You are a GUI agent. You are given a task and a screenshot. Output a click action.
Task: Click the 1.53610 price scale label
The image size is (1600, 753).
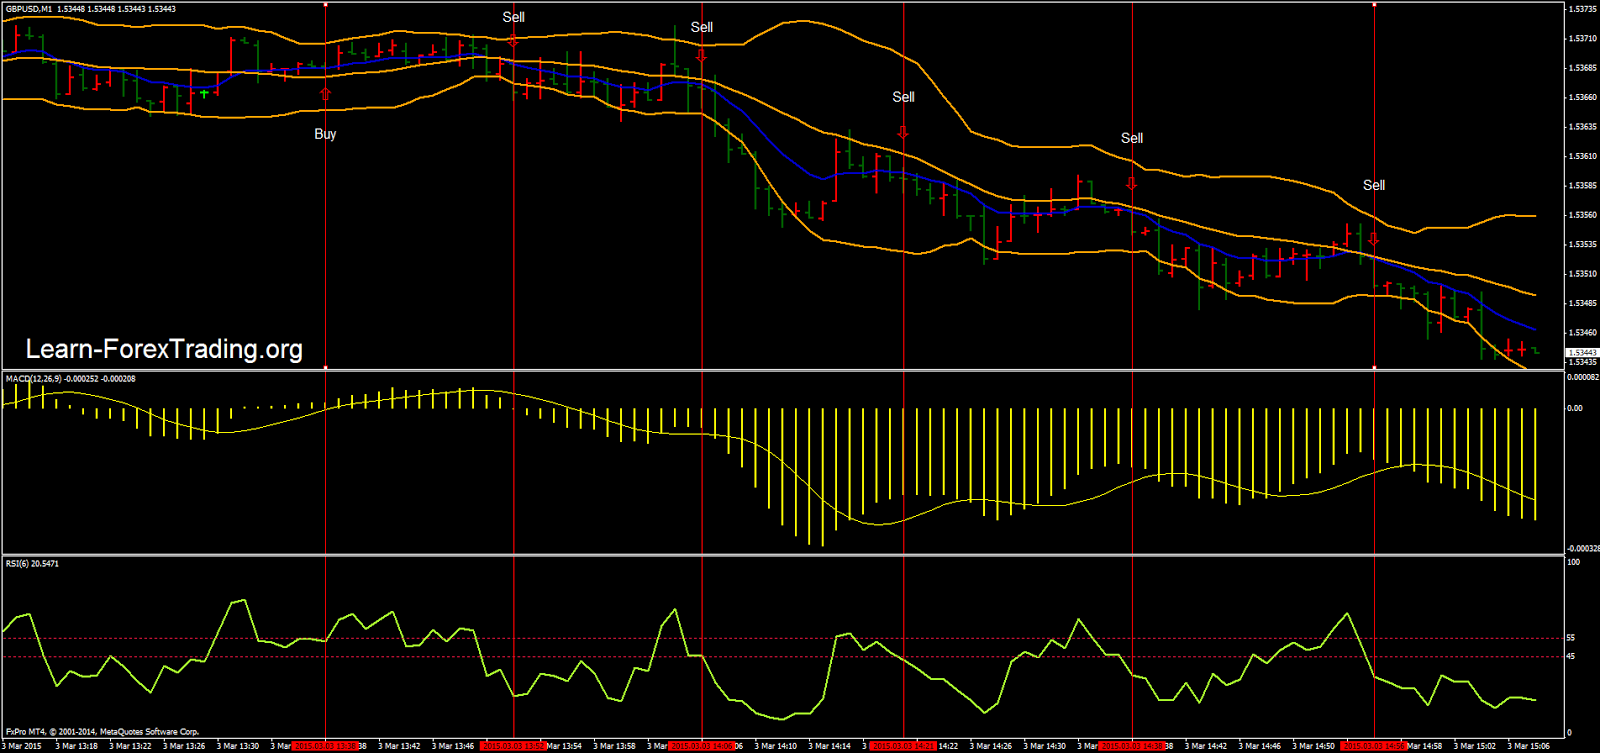(x=1582, y=156)
